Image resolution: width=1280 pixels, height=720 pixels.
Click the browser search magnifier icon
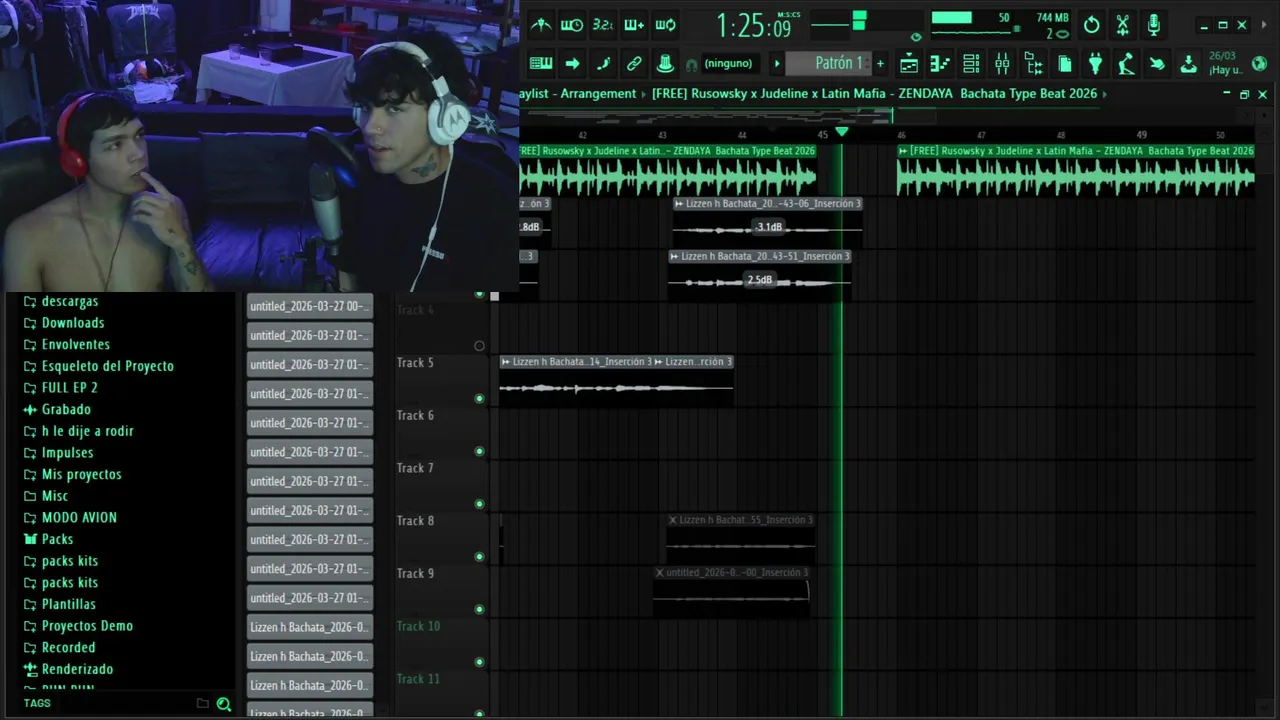click(224, 704)
